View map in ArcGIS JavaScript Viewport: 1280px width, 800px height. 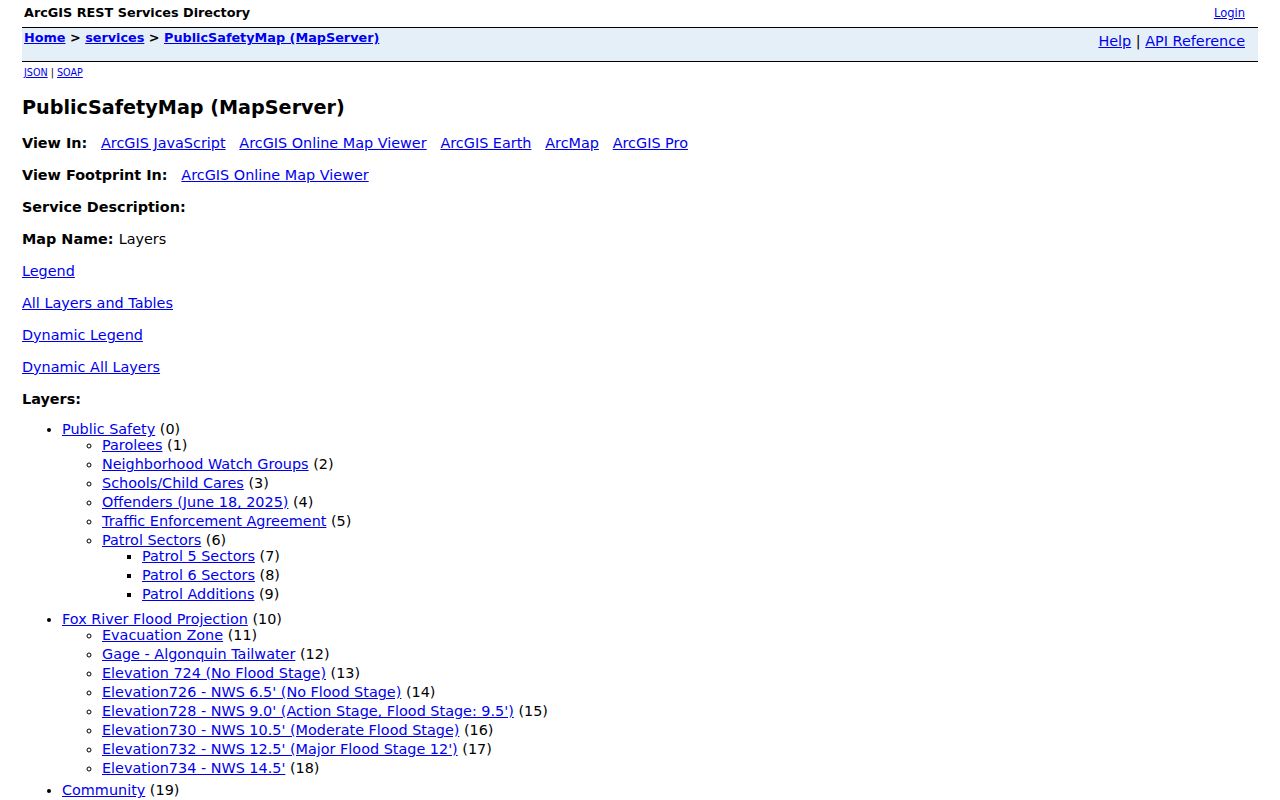[163, 143]
